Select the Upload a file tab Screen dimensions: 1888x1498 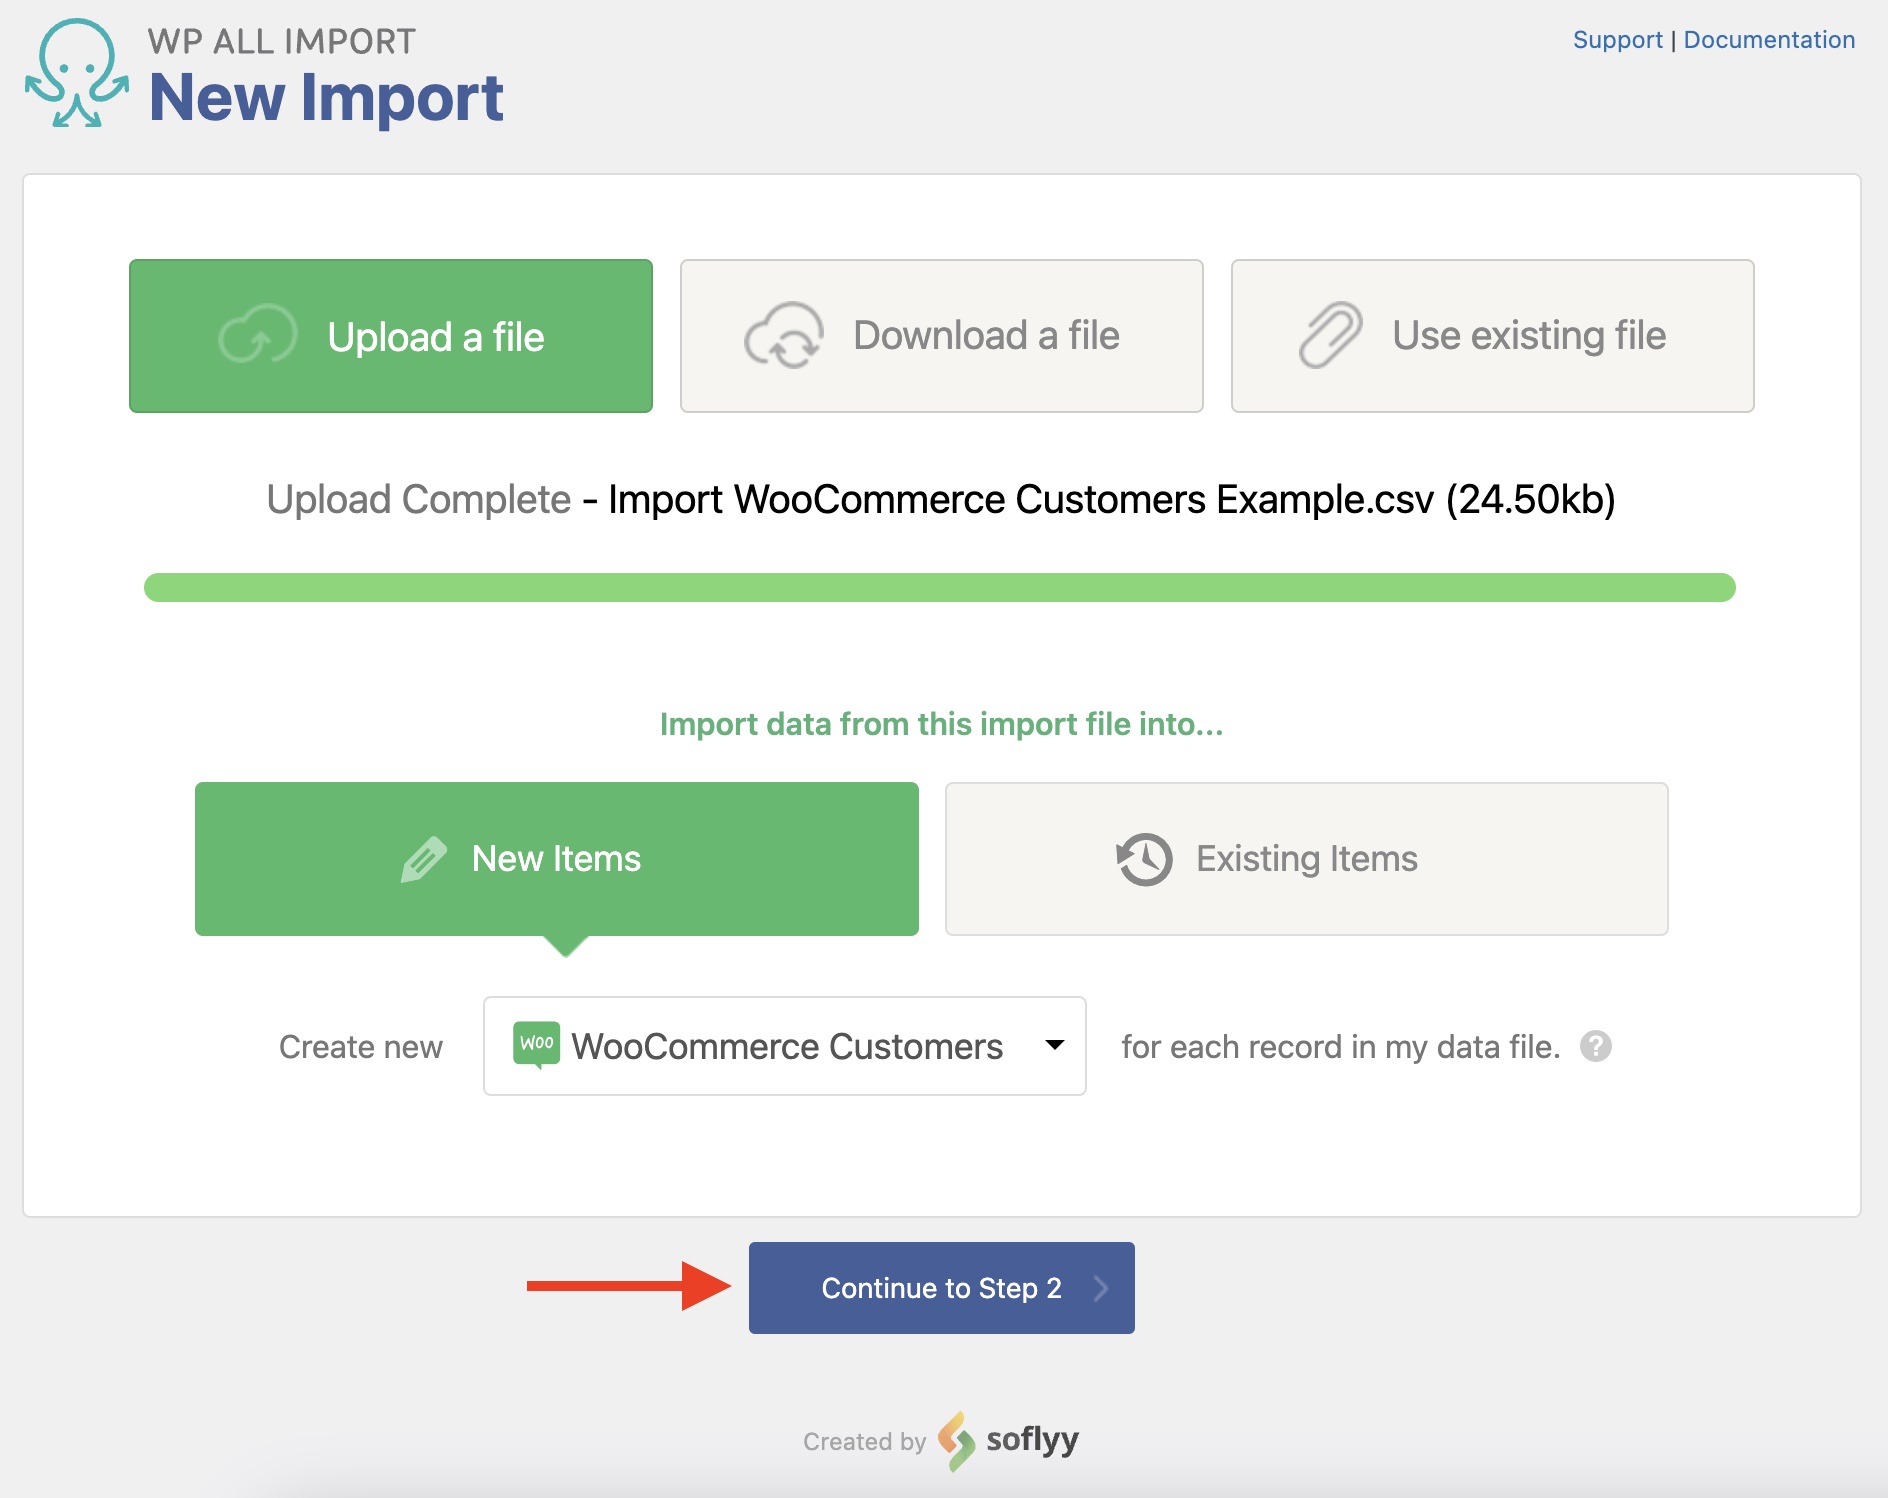[x=391, y=336]
